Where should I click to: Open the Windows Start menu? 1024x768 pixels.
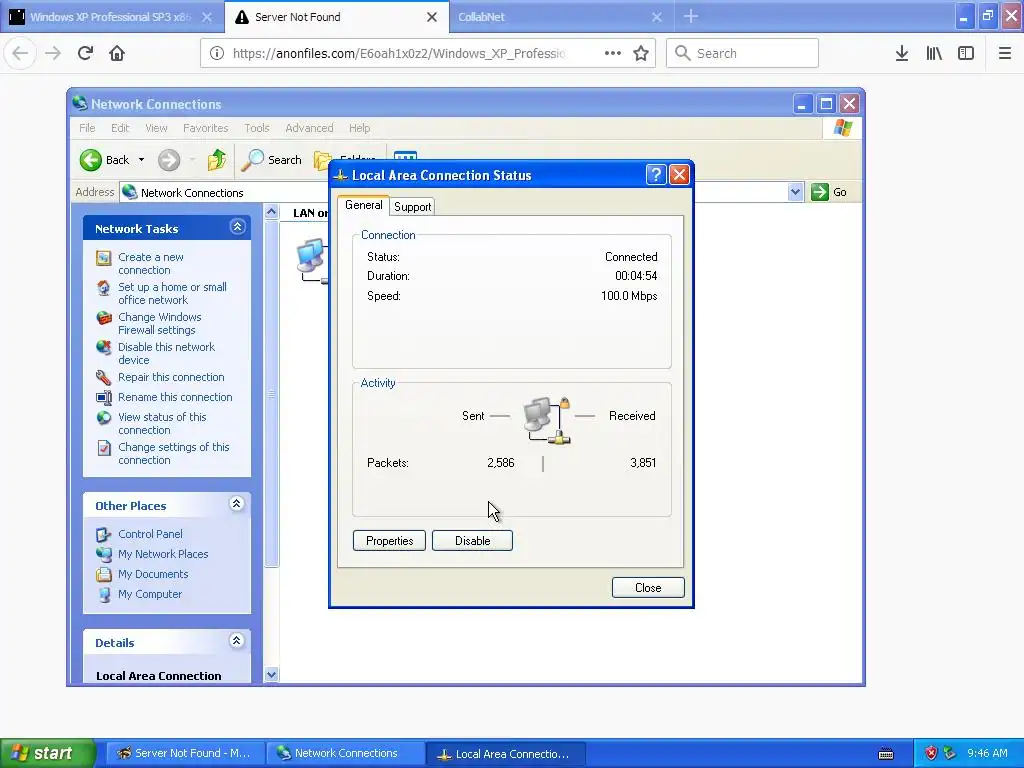[47, 753]
